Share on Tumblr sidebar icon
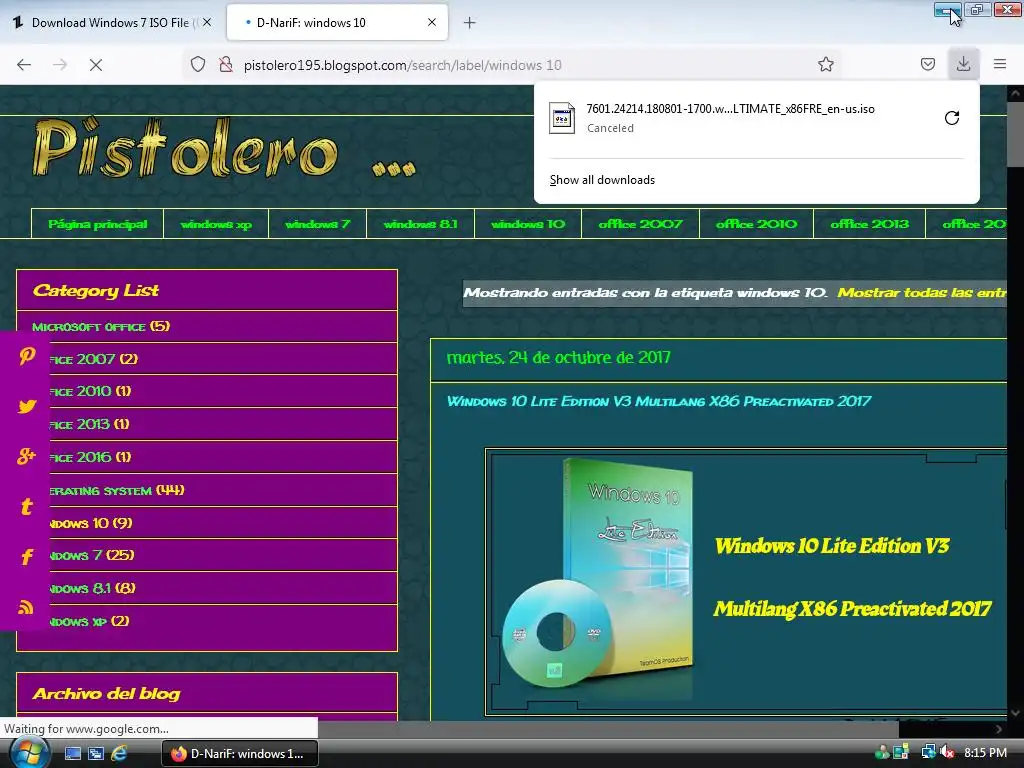1024x768 pixels. [27, 506]
